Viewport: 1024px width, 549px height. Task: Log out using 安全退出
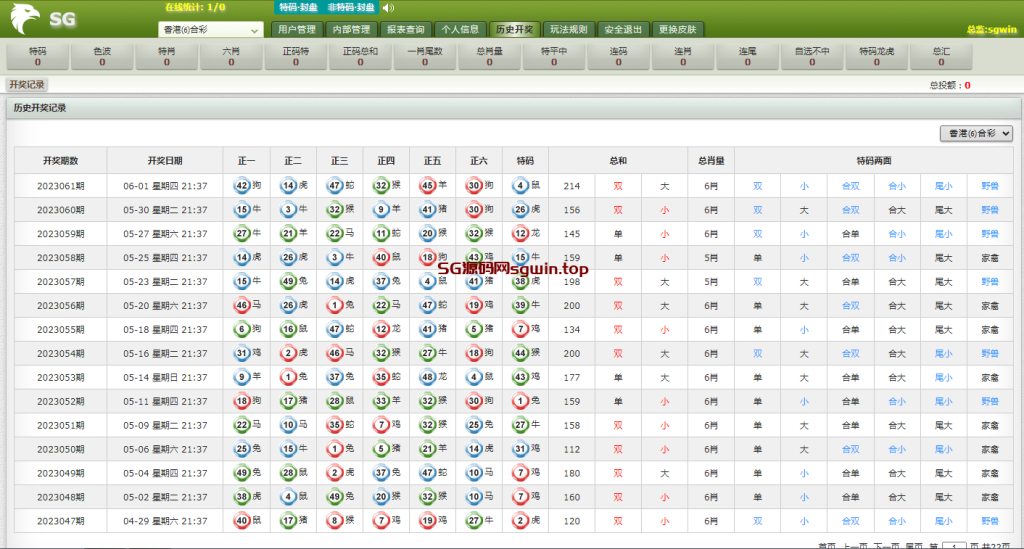(x=624, y=30)
